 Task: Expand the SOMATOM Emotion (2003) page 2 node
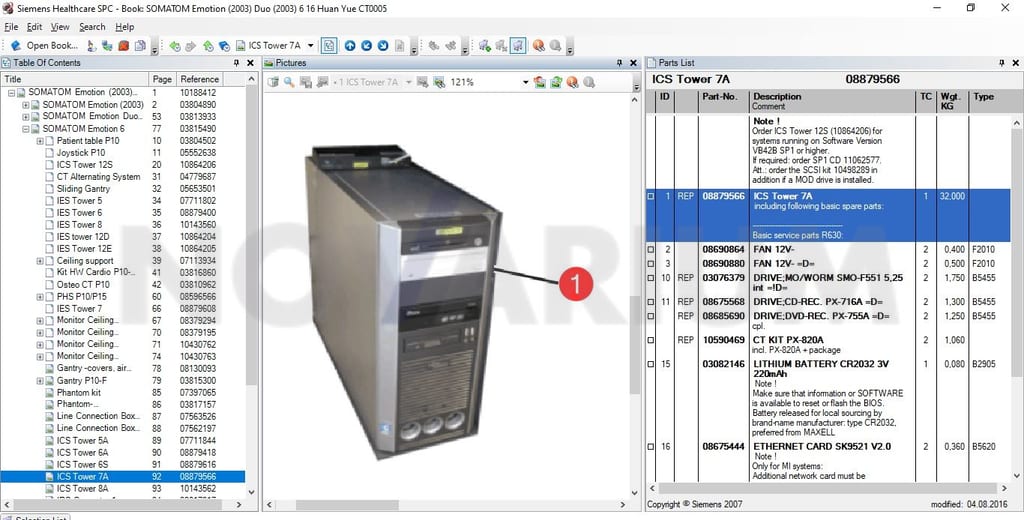(x=25, y=105)
